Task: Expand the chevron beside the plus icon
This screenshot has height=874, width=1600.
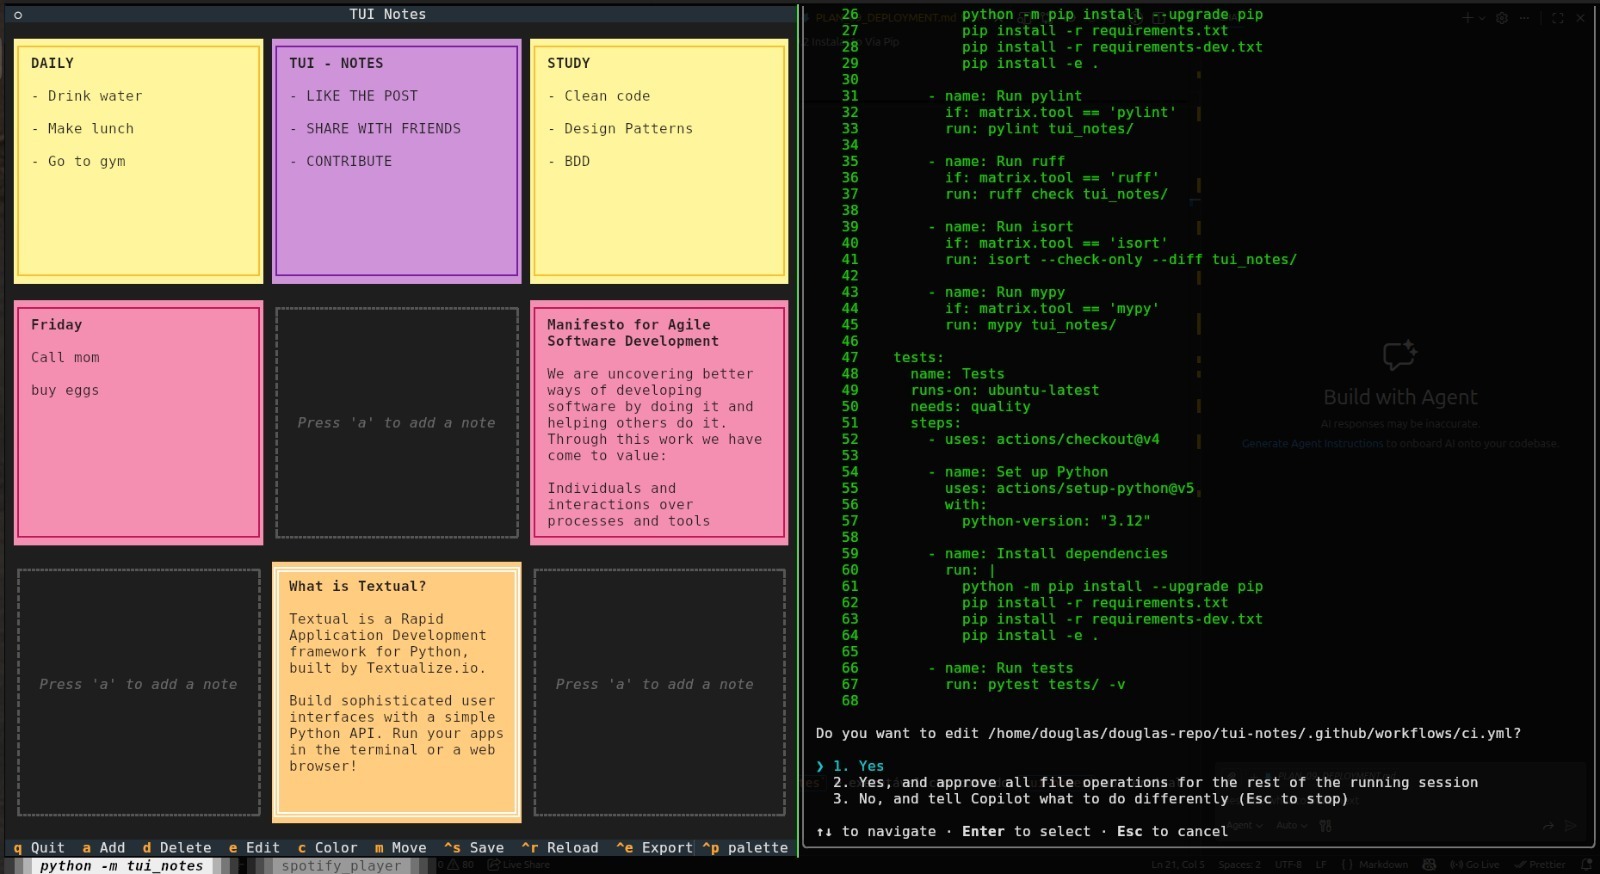Action: click(1482, 18)
